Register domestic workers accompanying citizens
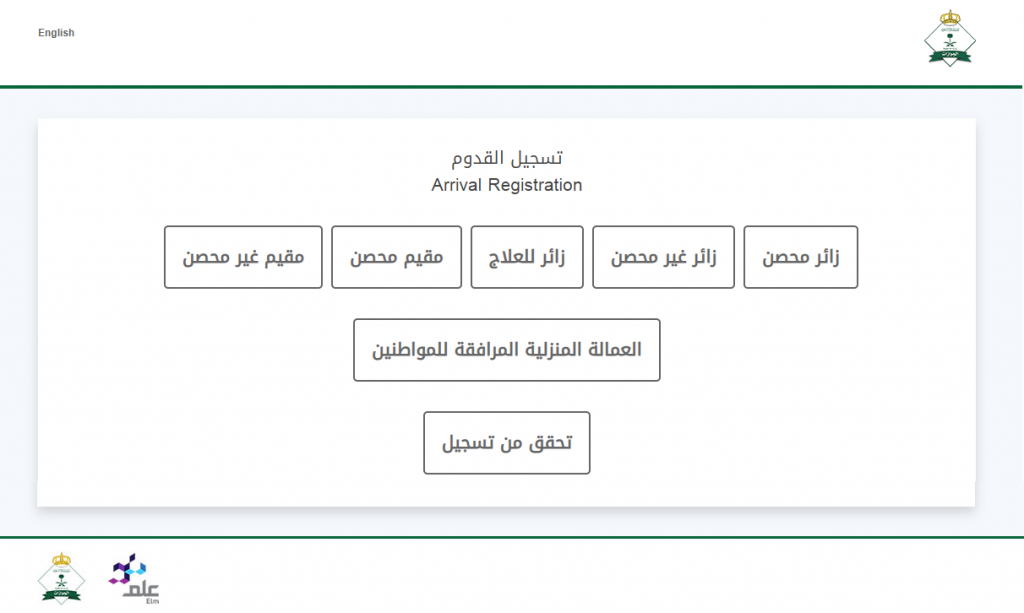This screenshot has height=613, width=1024. (507, 350)
